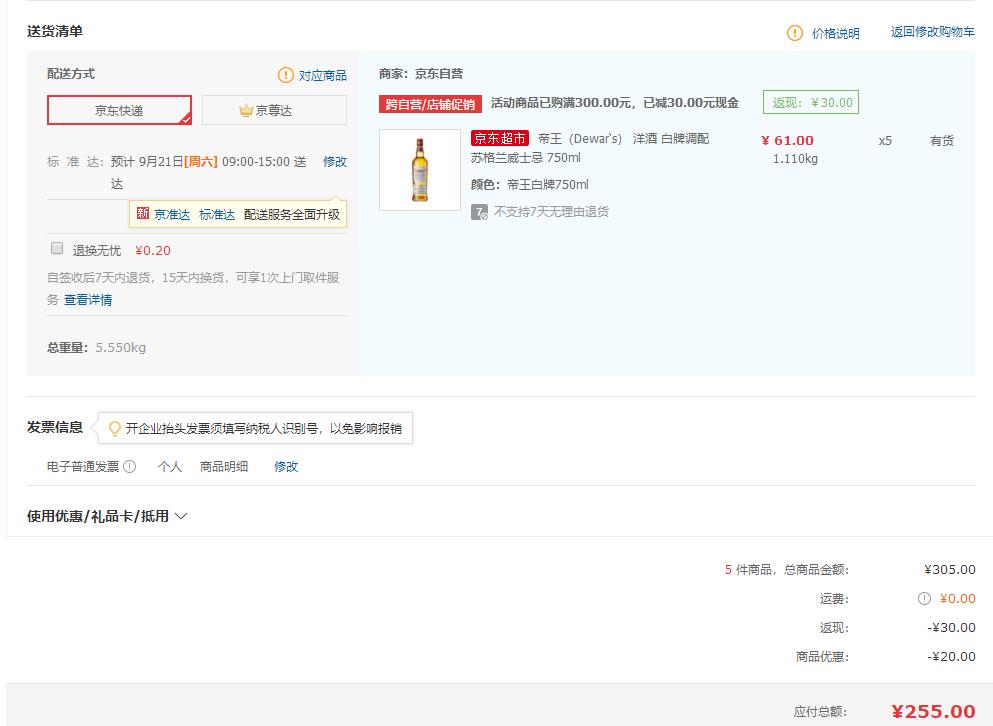Click the 总商品金额 ¥305.00 value
Viewport: 993px width, 726px height.
[x=949, y=570]
